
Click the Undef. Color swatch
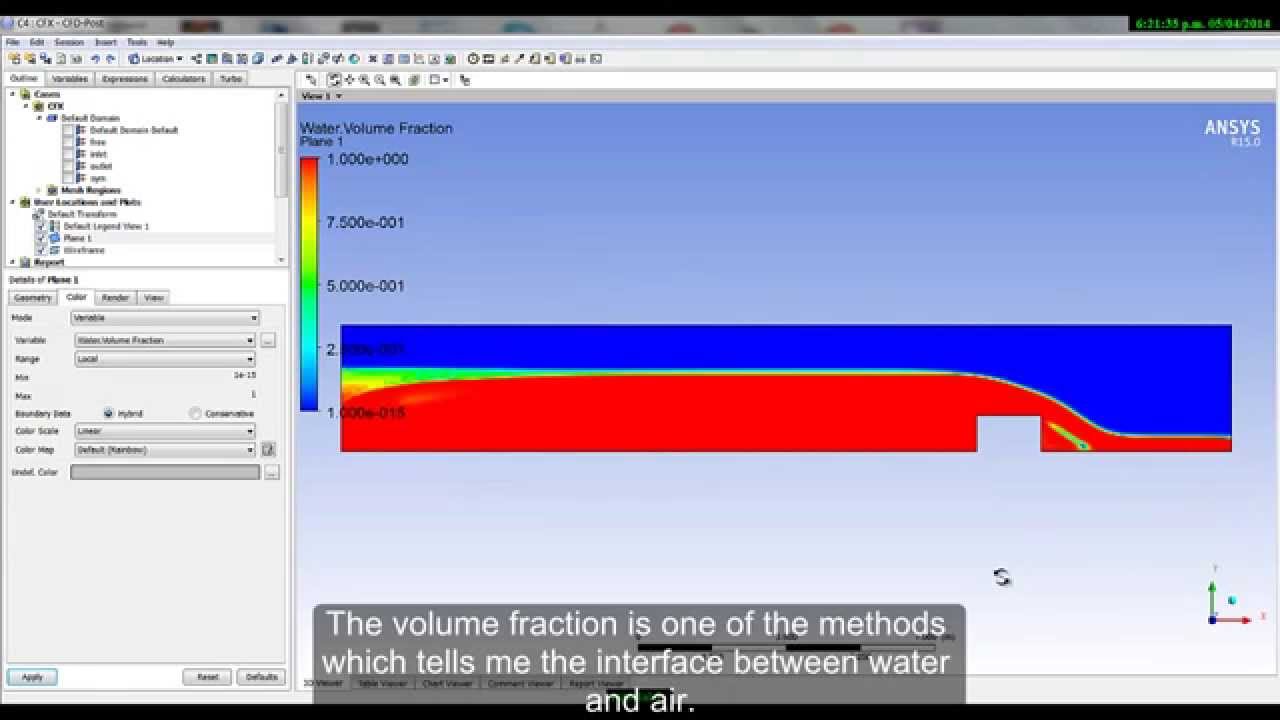coord(165,472)
